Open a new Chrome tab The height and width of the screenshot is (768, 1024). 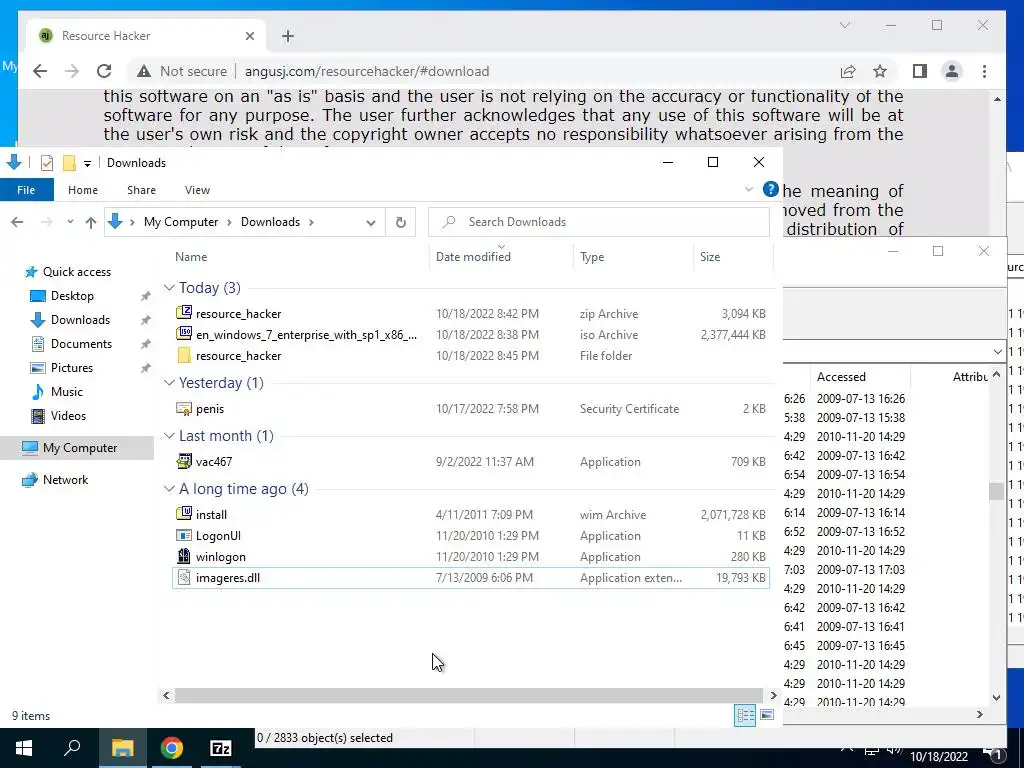(287, 36)
